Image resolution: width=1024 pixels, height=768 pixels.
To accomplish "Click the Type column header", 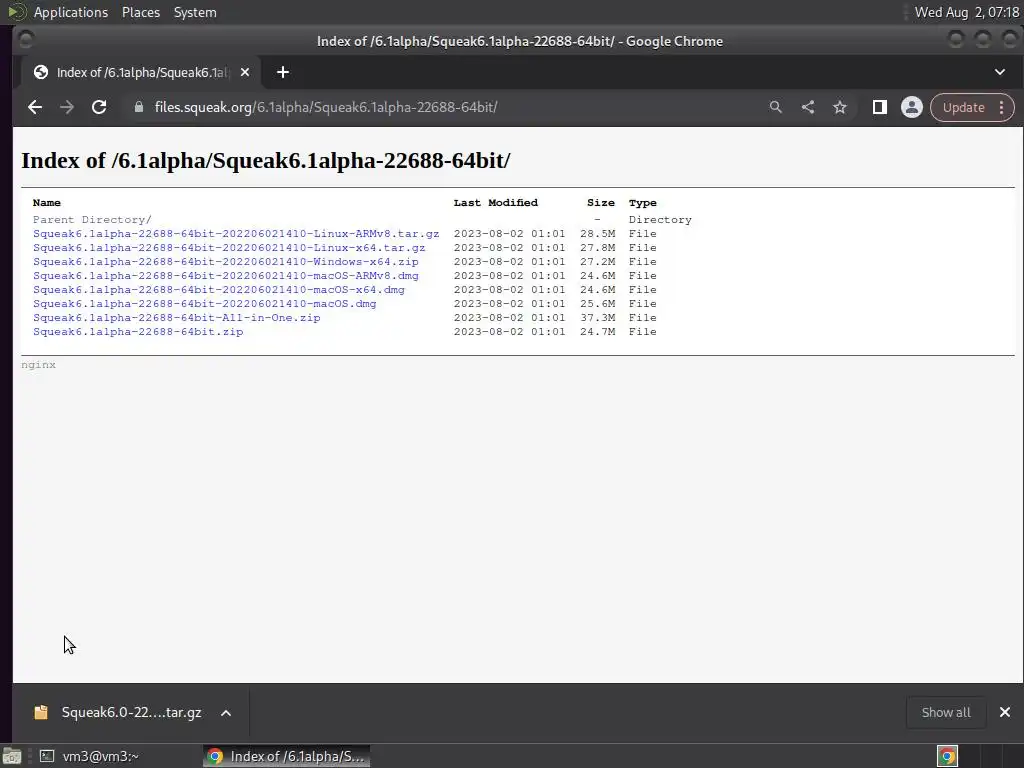I will 643,202.
